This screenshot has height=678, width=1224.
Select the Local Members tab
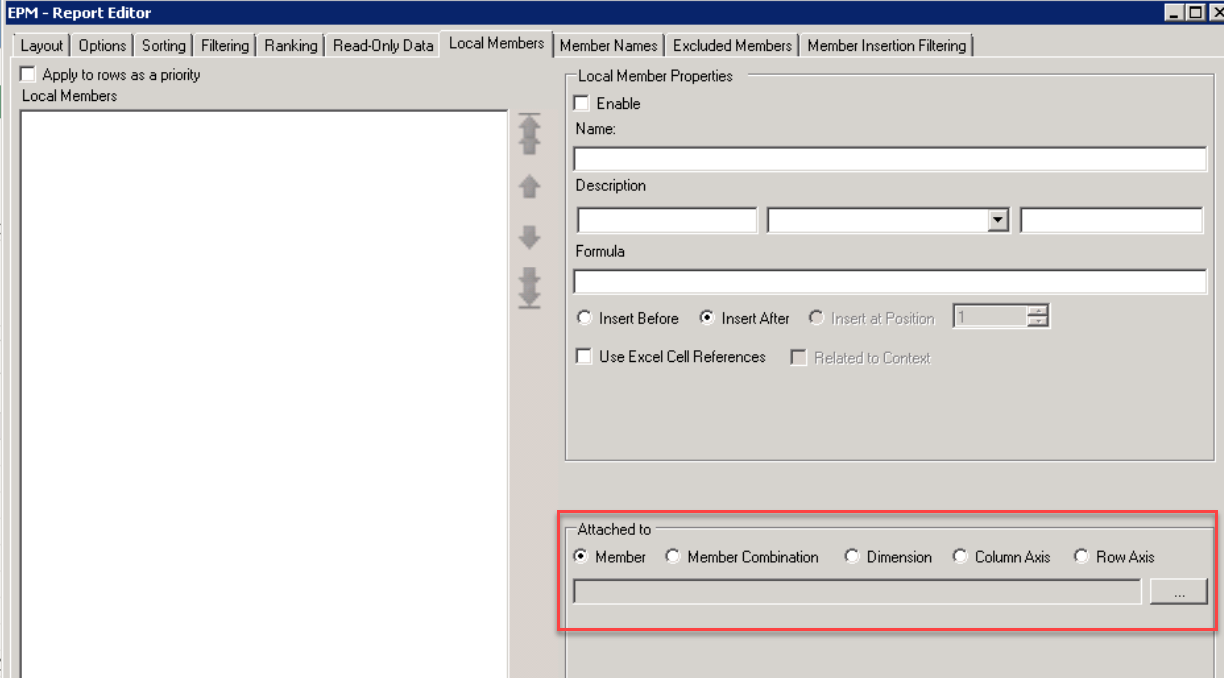tap(497, 43)
